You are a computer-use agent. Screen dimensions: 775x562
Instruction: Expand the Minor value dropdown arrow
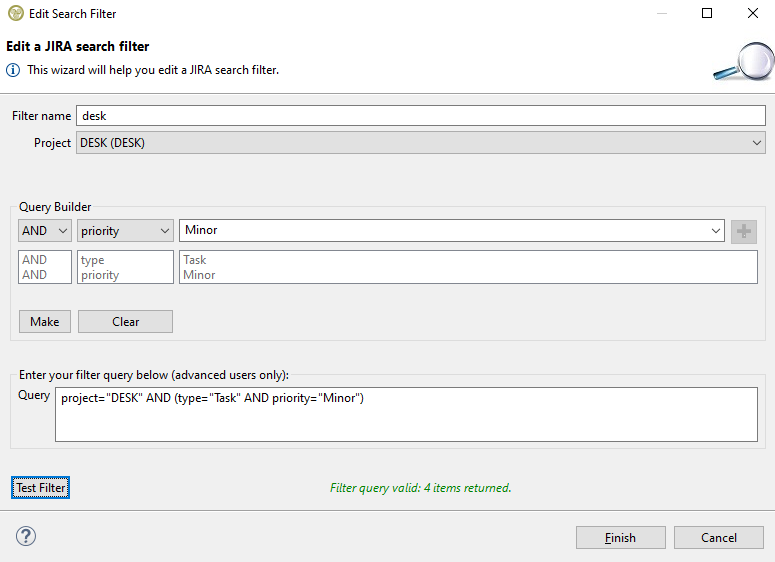click(x=716, y=231)
